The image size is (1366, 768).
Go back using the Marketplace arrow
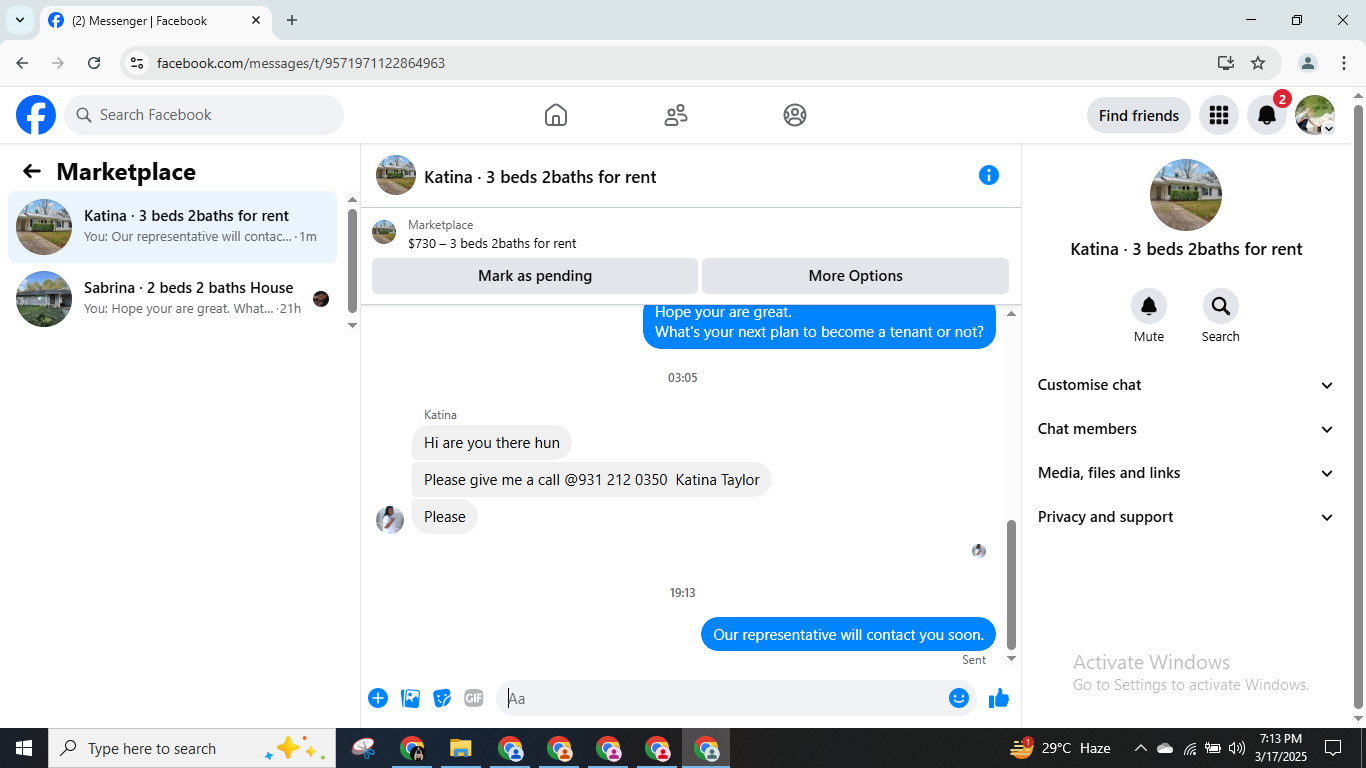[32, 171]
